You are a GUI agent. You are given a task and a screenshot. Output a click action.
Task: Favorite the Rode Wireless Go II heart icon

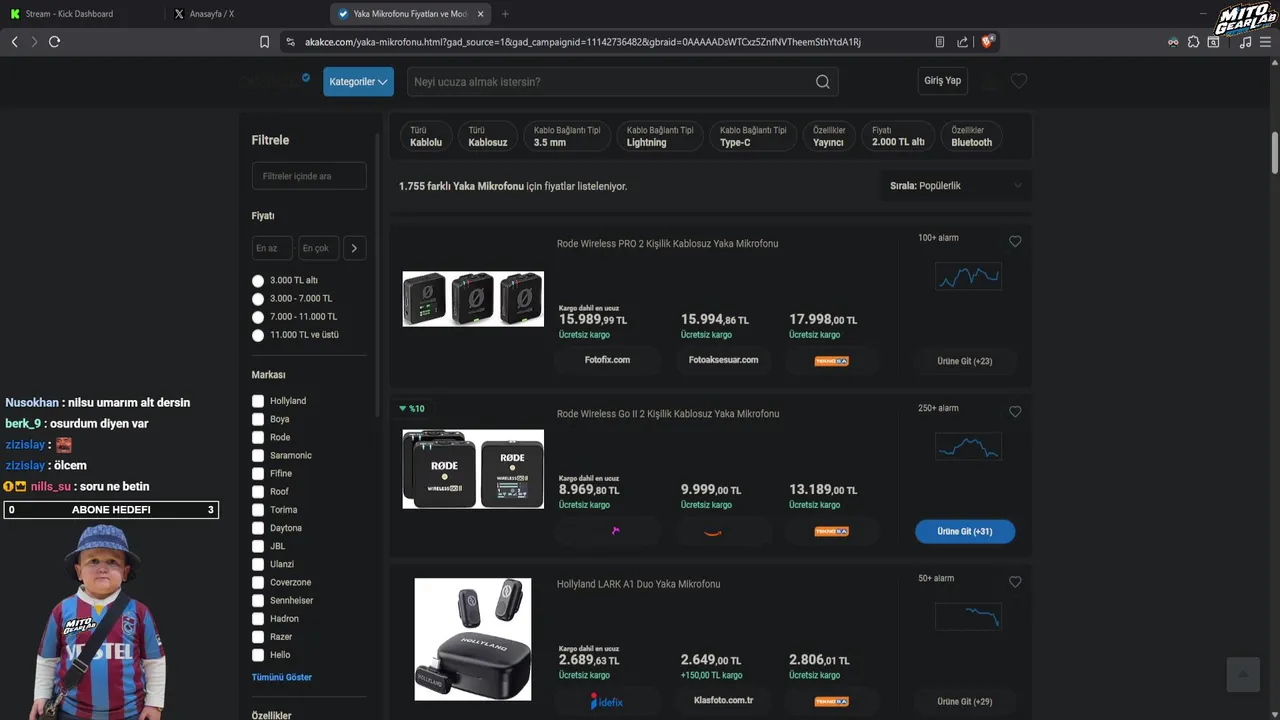[x=1015, y=412]
